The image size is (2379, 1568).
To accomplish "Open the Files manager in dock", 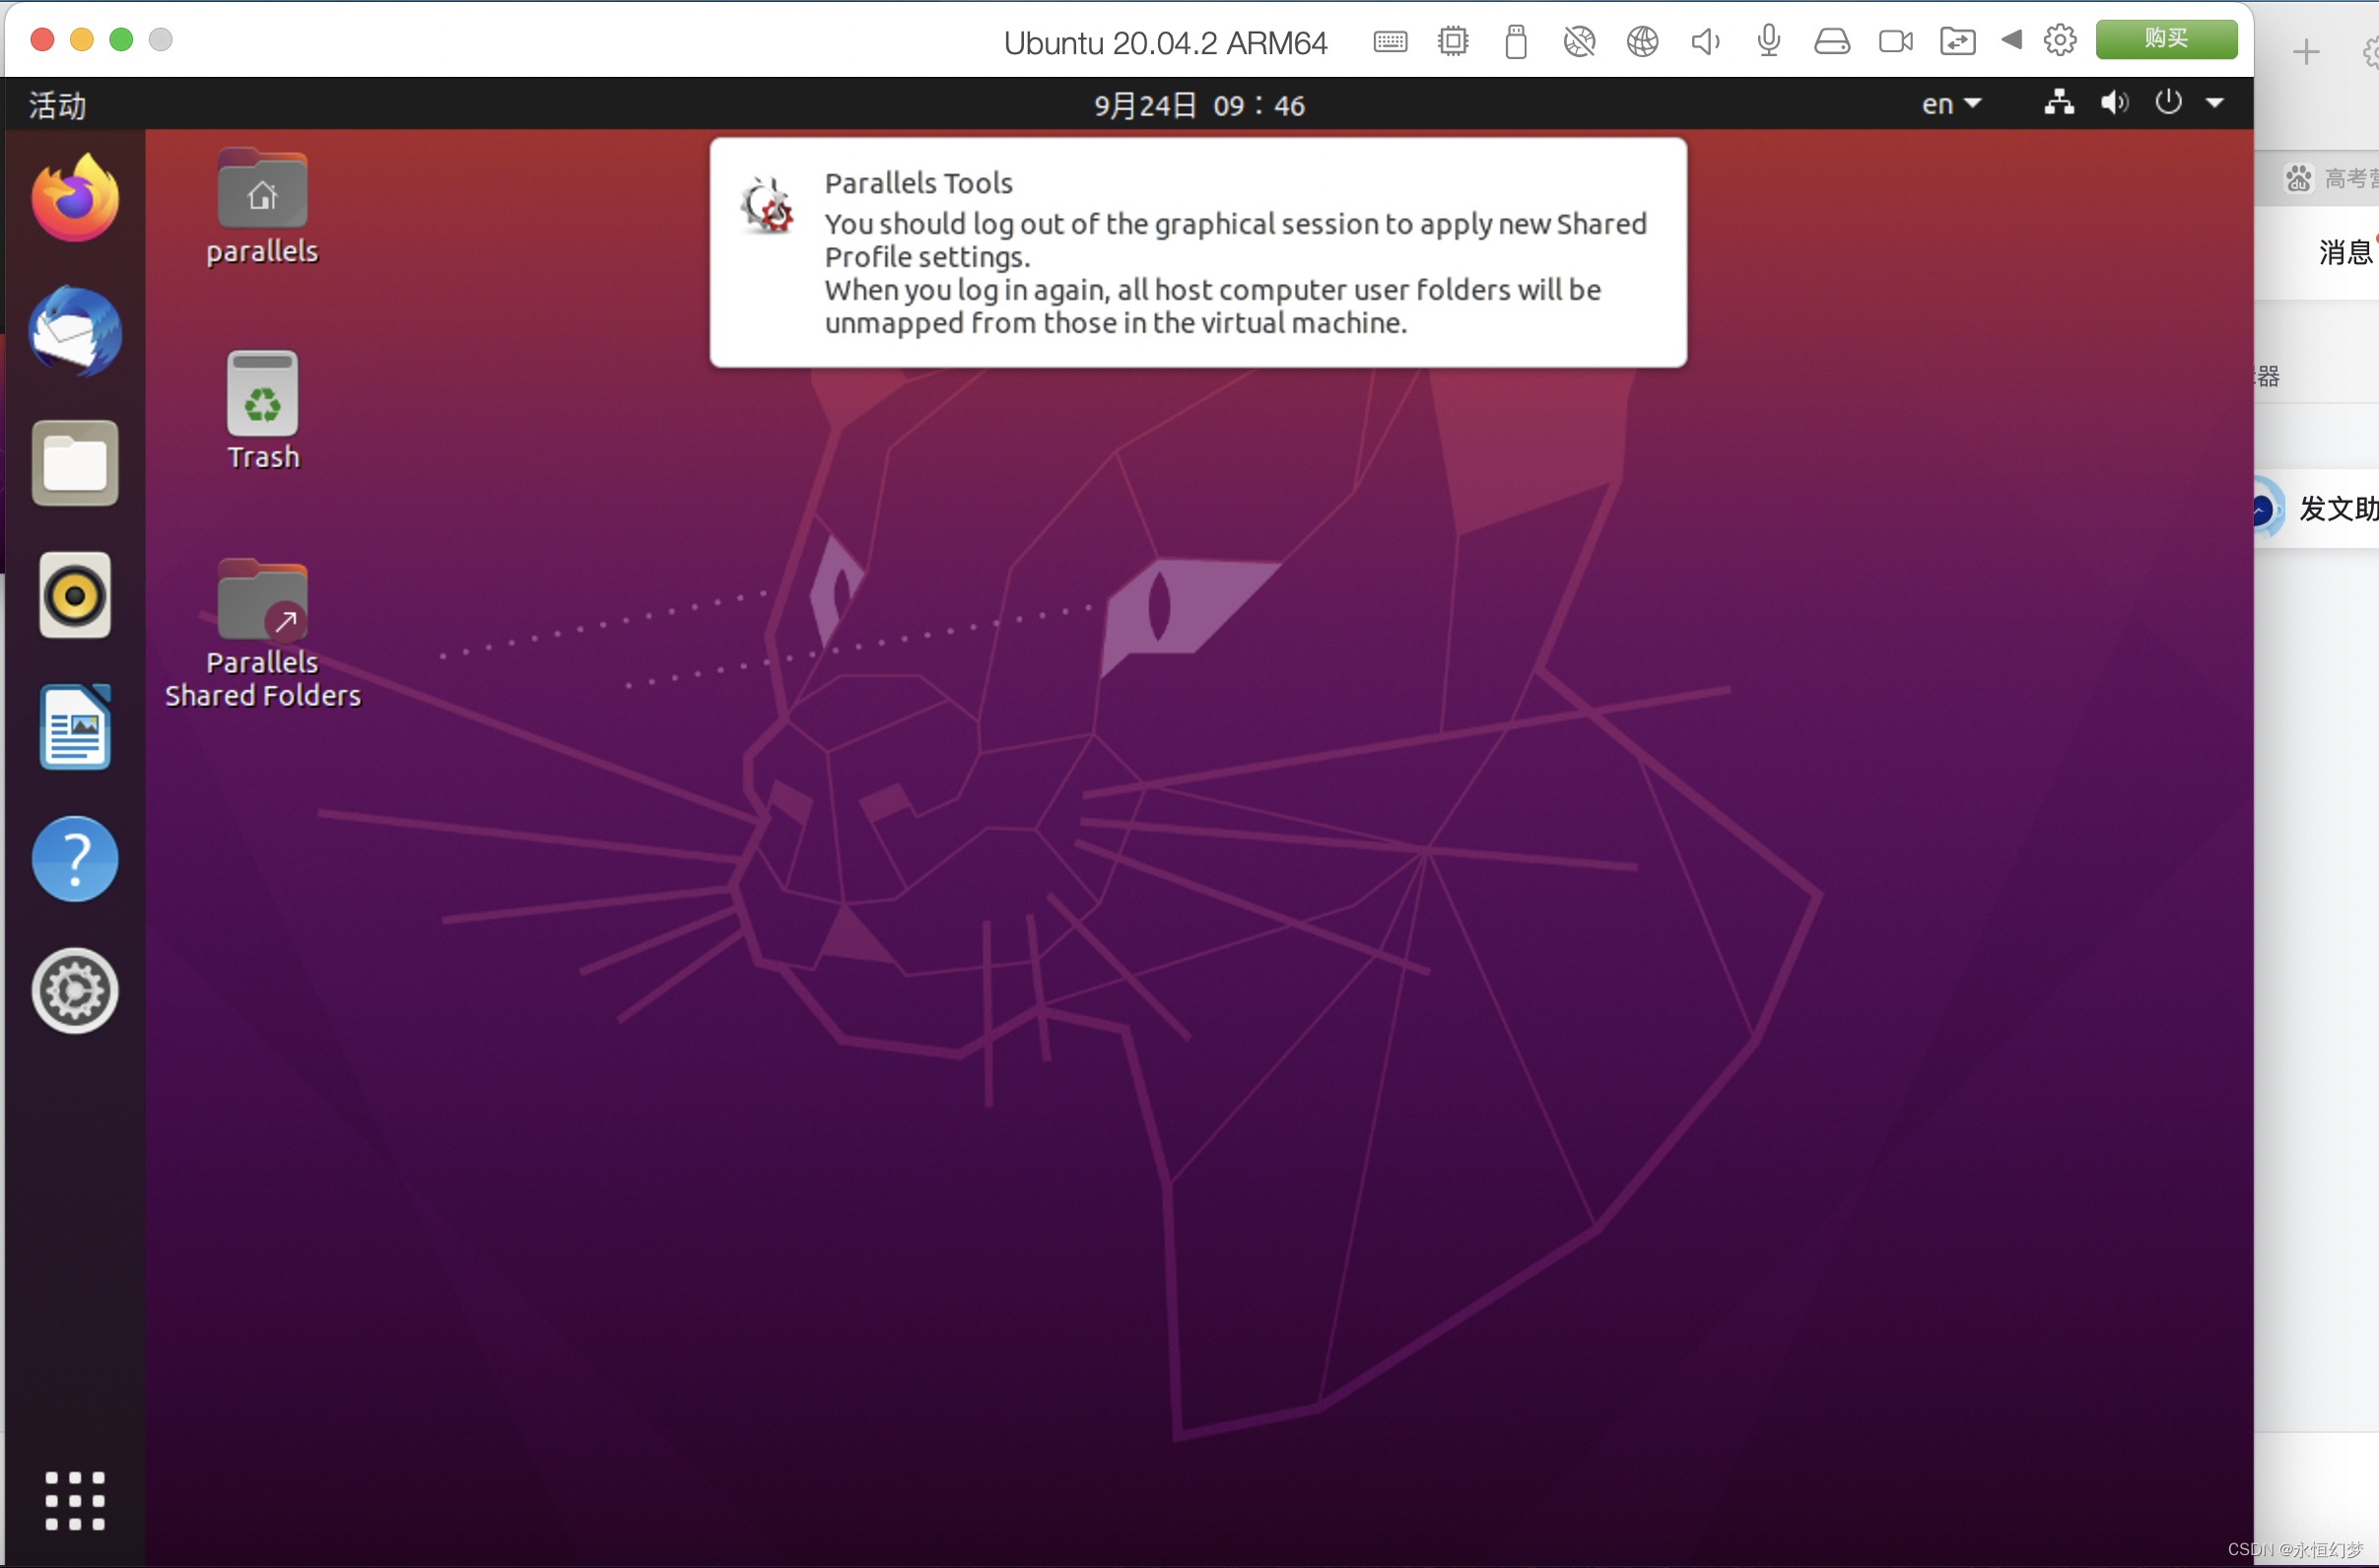I will tap(75, 463).
